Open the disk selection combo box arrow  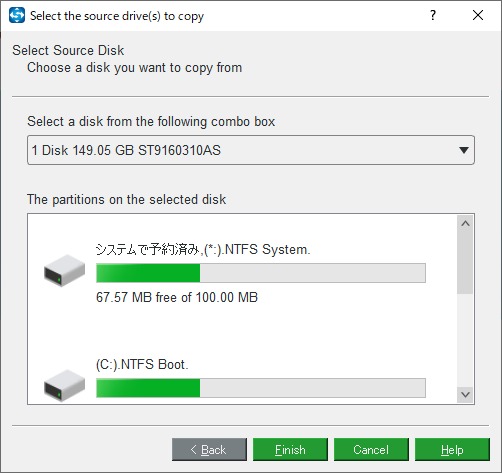click(x=464, y=150)
